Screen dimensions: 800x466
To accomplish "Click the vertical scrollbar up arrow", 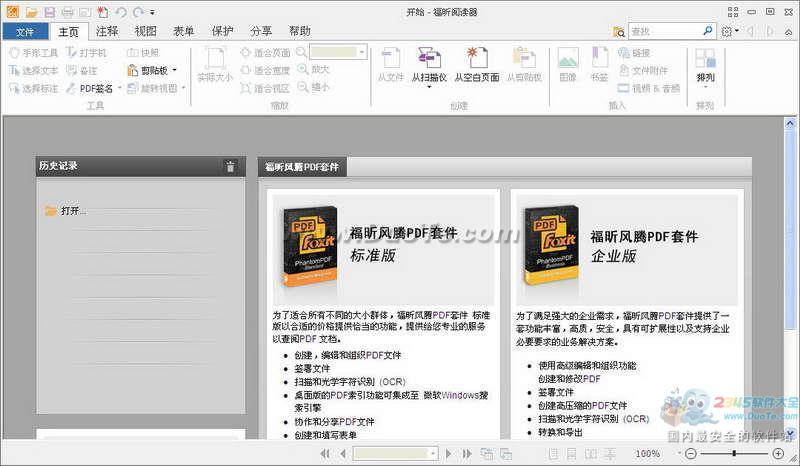I will tap(790, 124).
